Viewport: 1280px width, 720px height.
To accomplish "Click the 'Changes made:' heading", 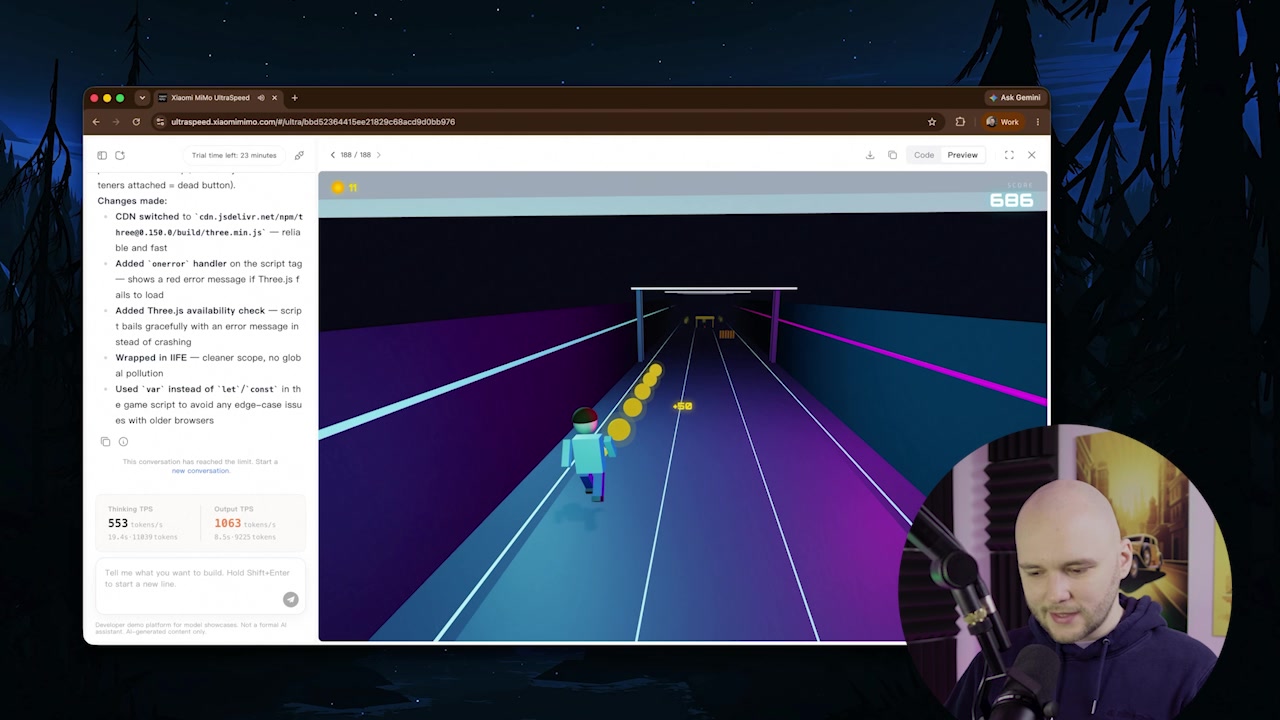I will (x=132, y=200).
